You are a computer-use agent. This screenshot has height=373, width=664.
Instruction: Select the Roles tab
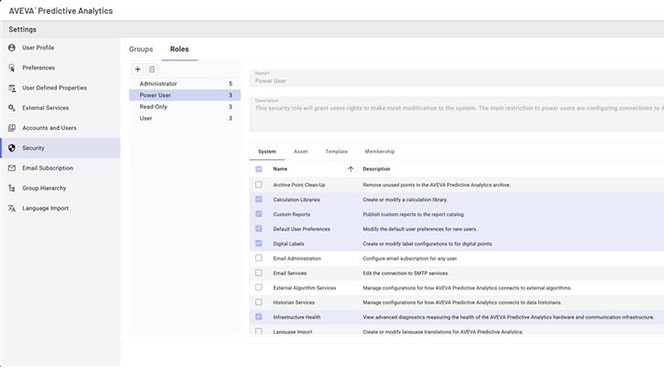tap(180, 49)
